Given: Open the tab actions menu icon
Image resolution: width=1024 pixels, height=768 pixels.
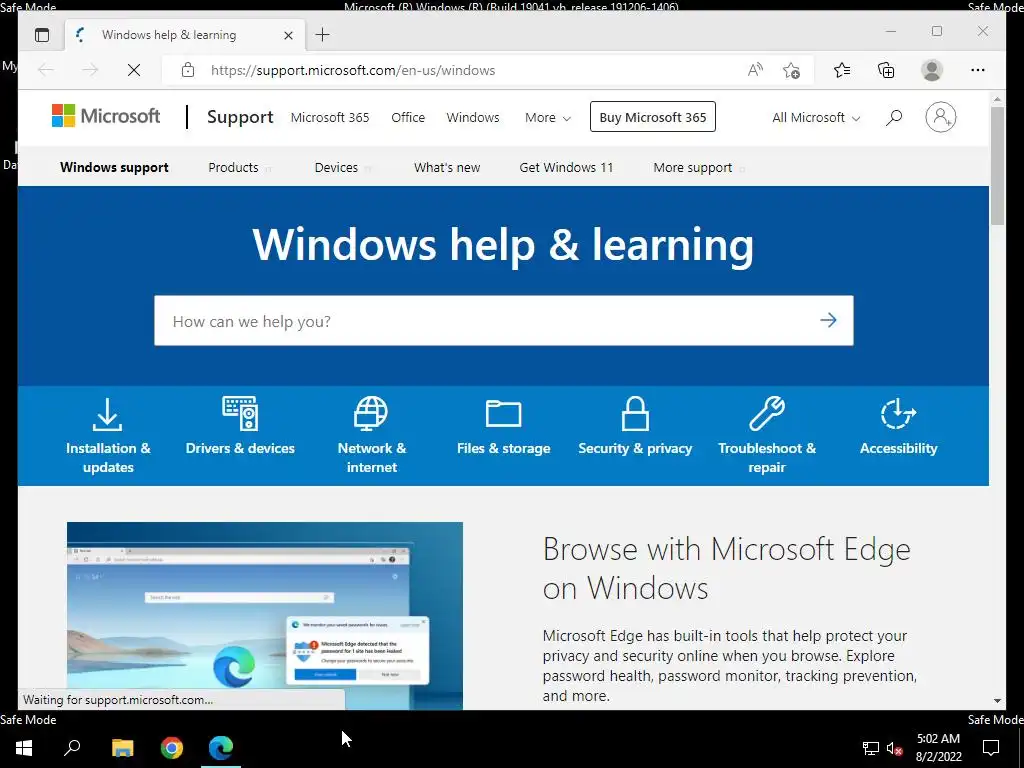Looking at the screenshot, I should tap(42, 35).
